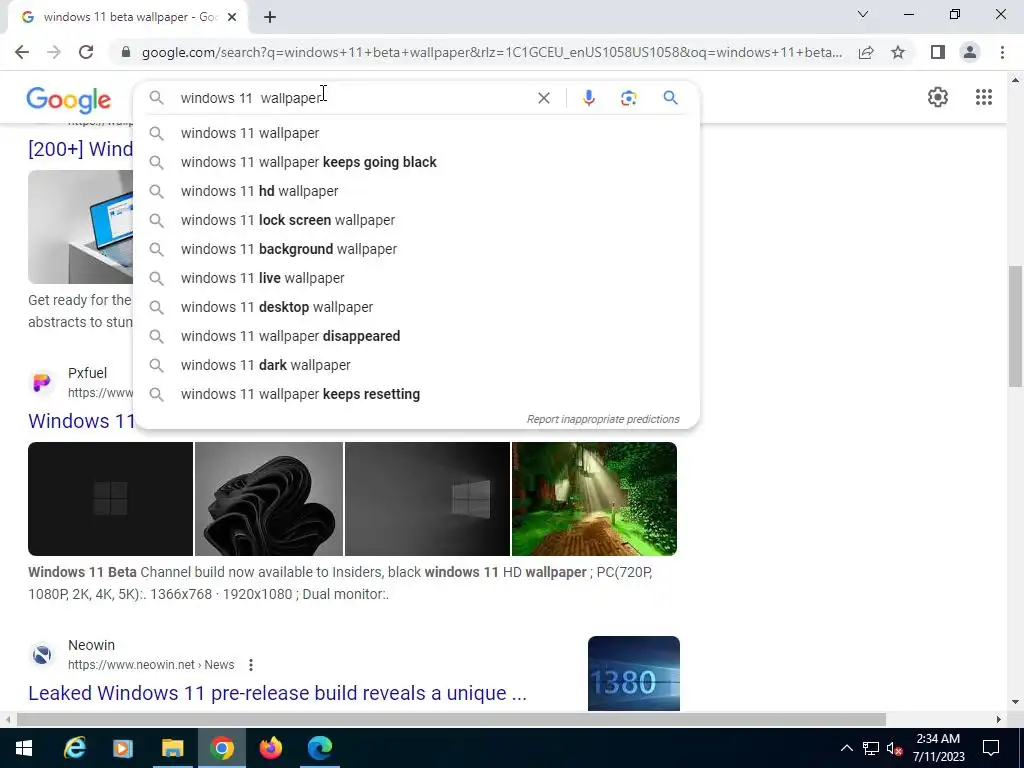The image size is (1024, 768).
Task: Open the network tray icon
Action: (871, 748)
